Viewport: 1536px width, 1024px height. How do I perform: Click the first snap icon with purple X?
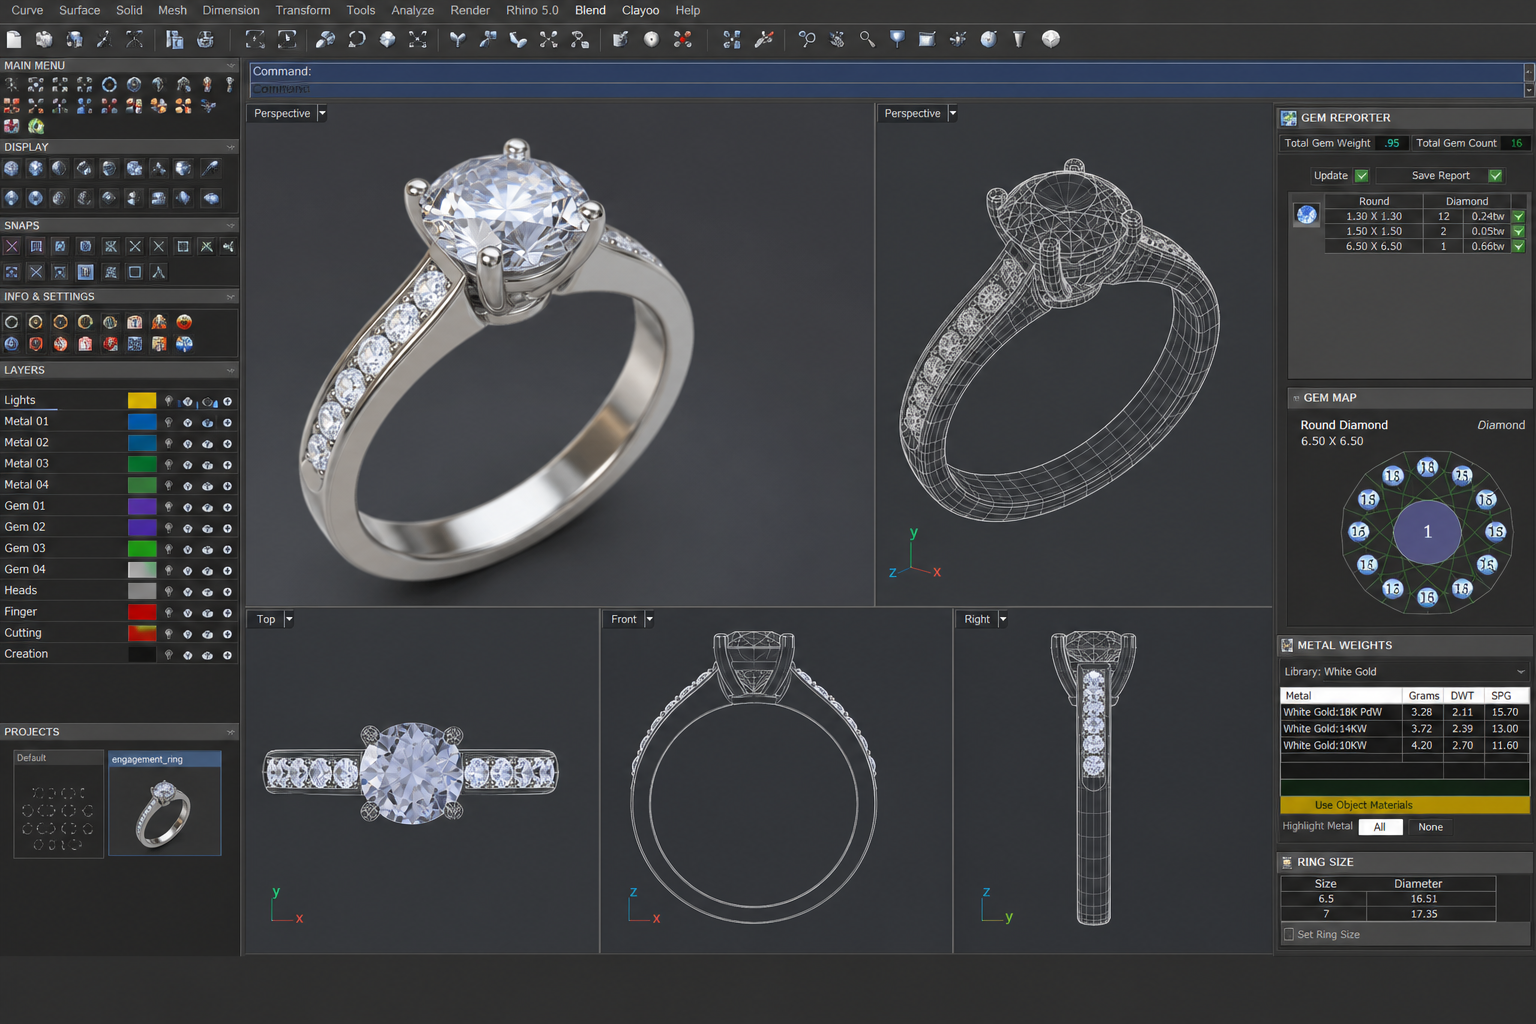[x=12, y=246]
